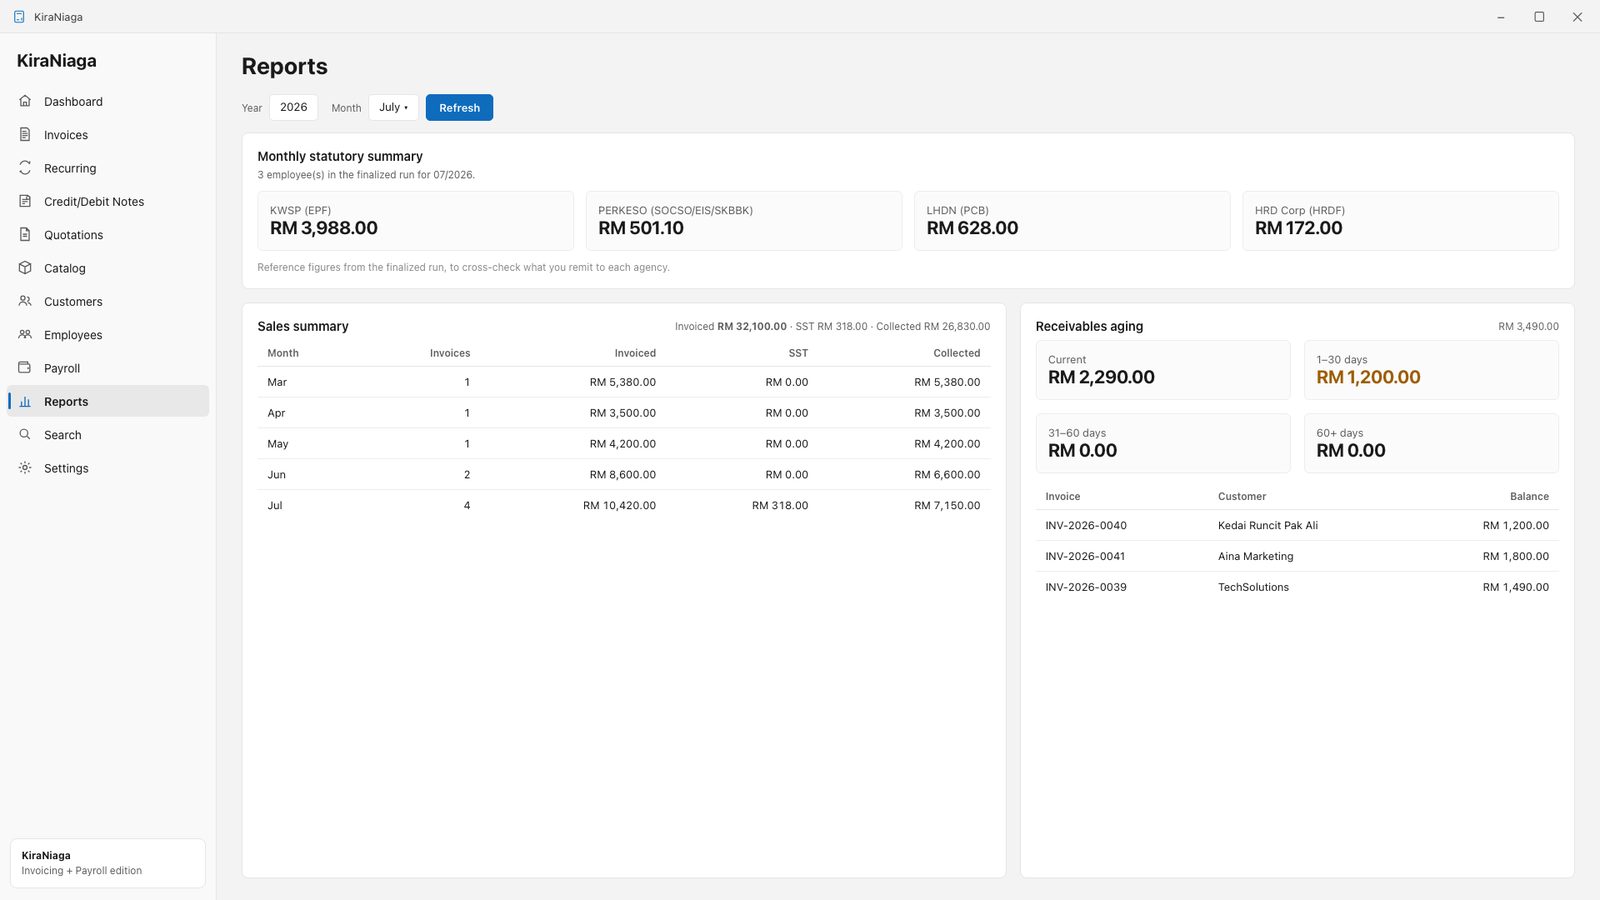Click the Aina Marketing customer entry
The height and width of the screenshot is (900, 1600).
click(x=1255, y=556)
